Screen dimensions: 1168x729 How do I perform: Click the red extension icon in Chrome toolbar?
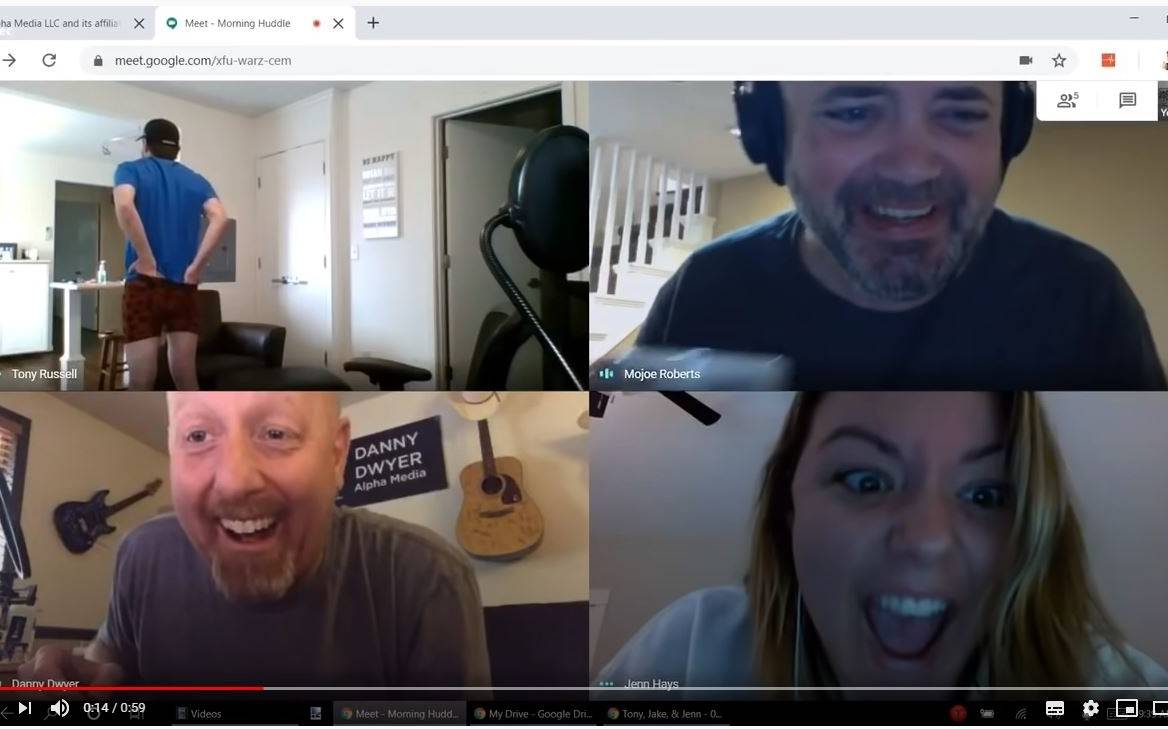coord(1108,60)
